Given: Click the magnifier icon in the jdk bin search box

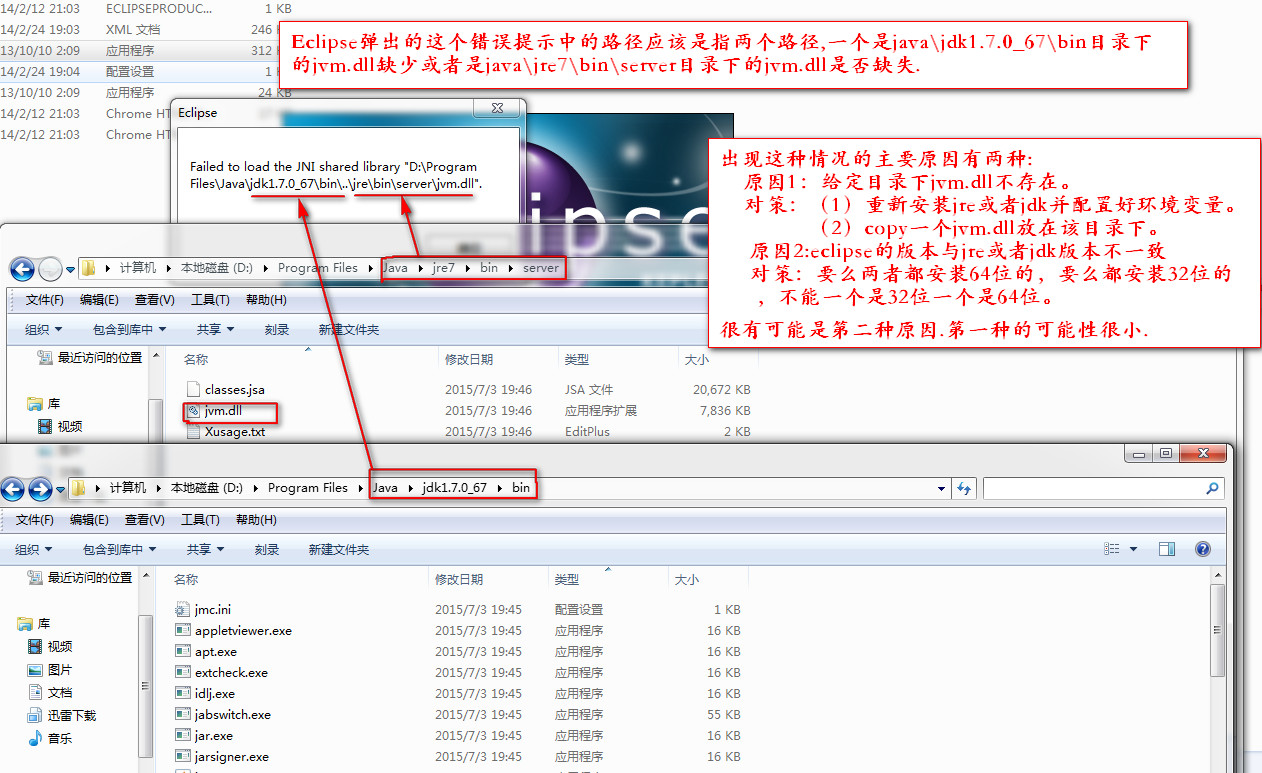Looking at the screenshot, I should [x=1212, y=489].
